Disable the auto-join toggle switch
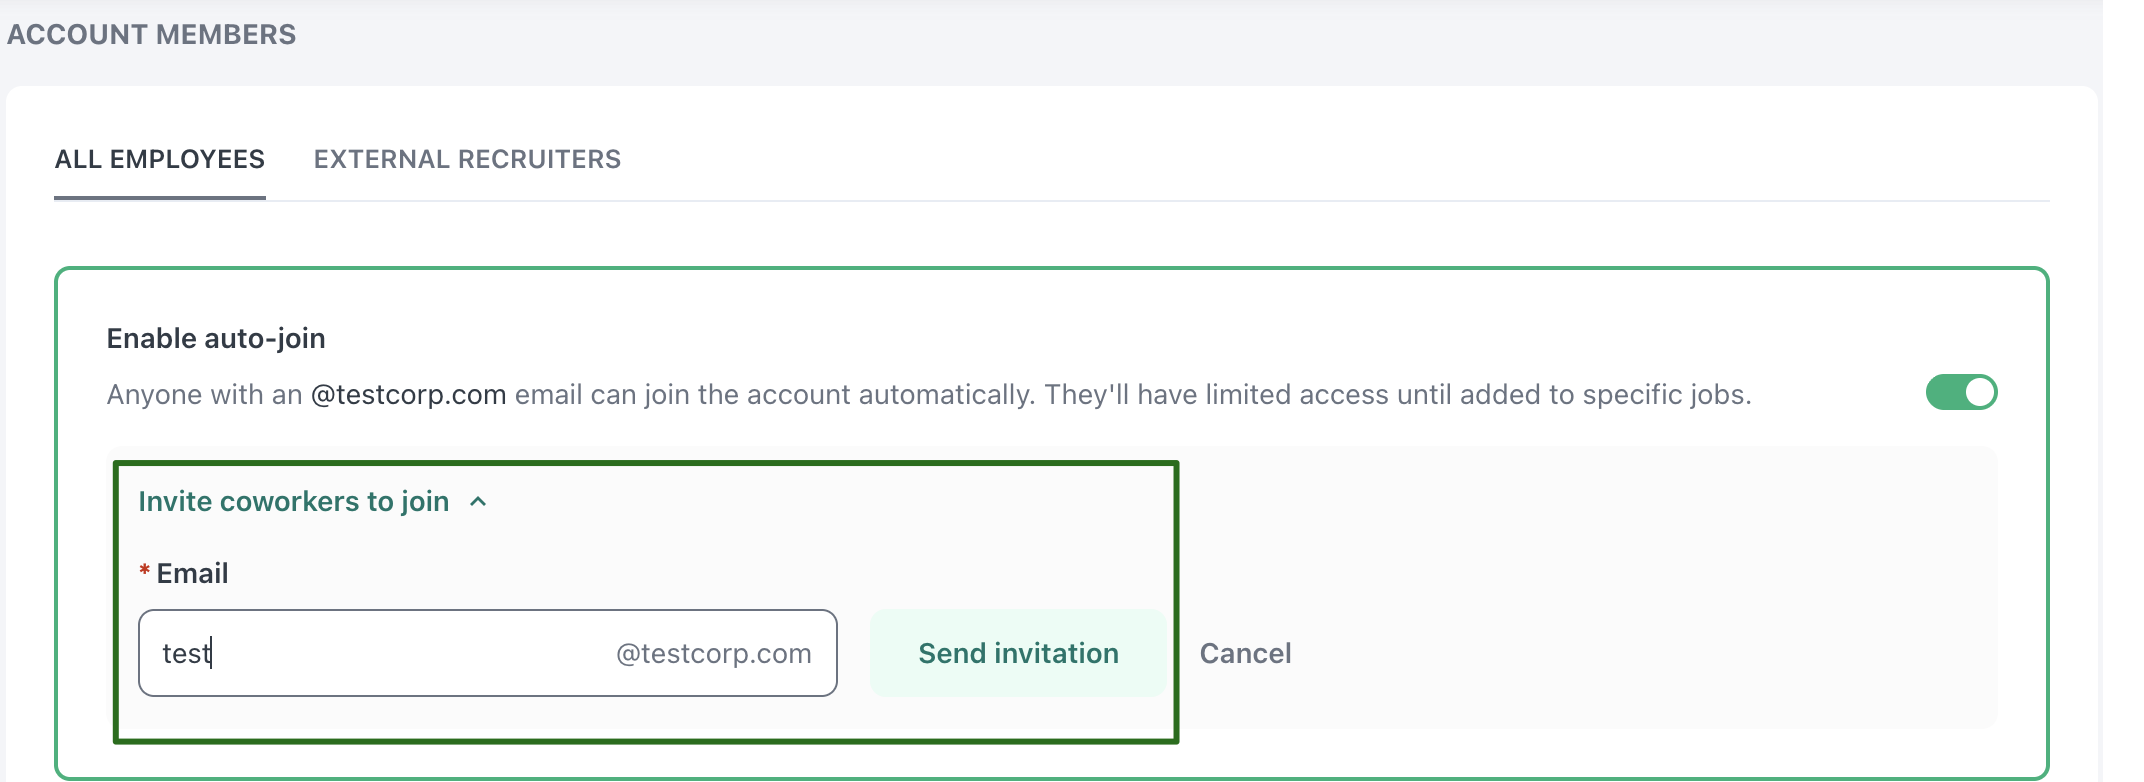 [1961, 393]
